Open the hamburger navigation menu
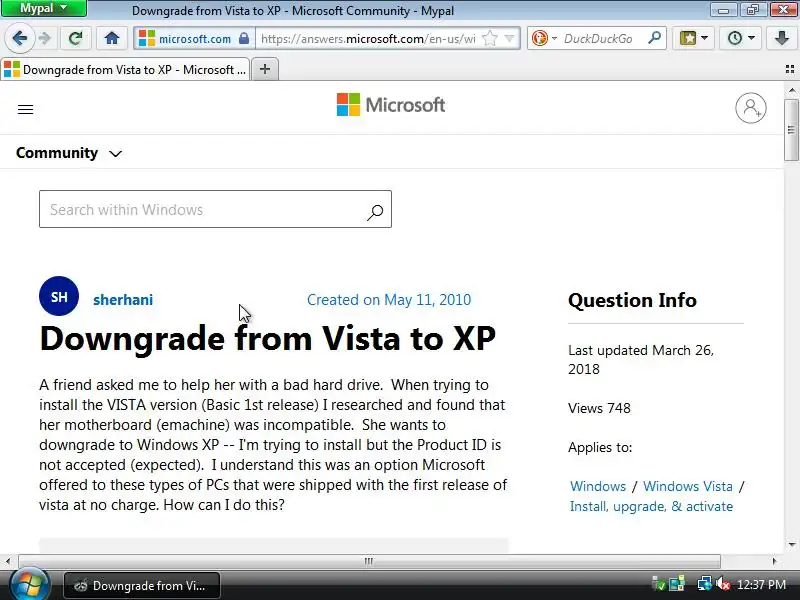Screen dimensions: 800x600 pyautogui.click(x=26, y=110)
